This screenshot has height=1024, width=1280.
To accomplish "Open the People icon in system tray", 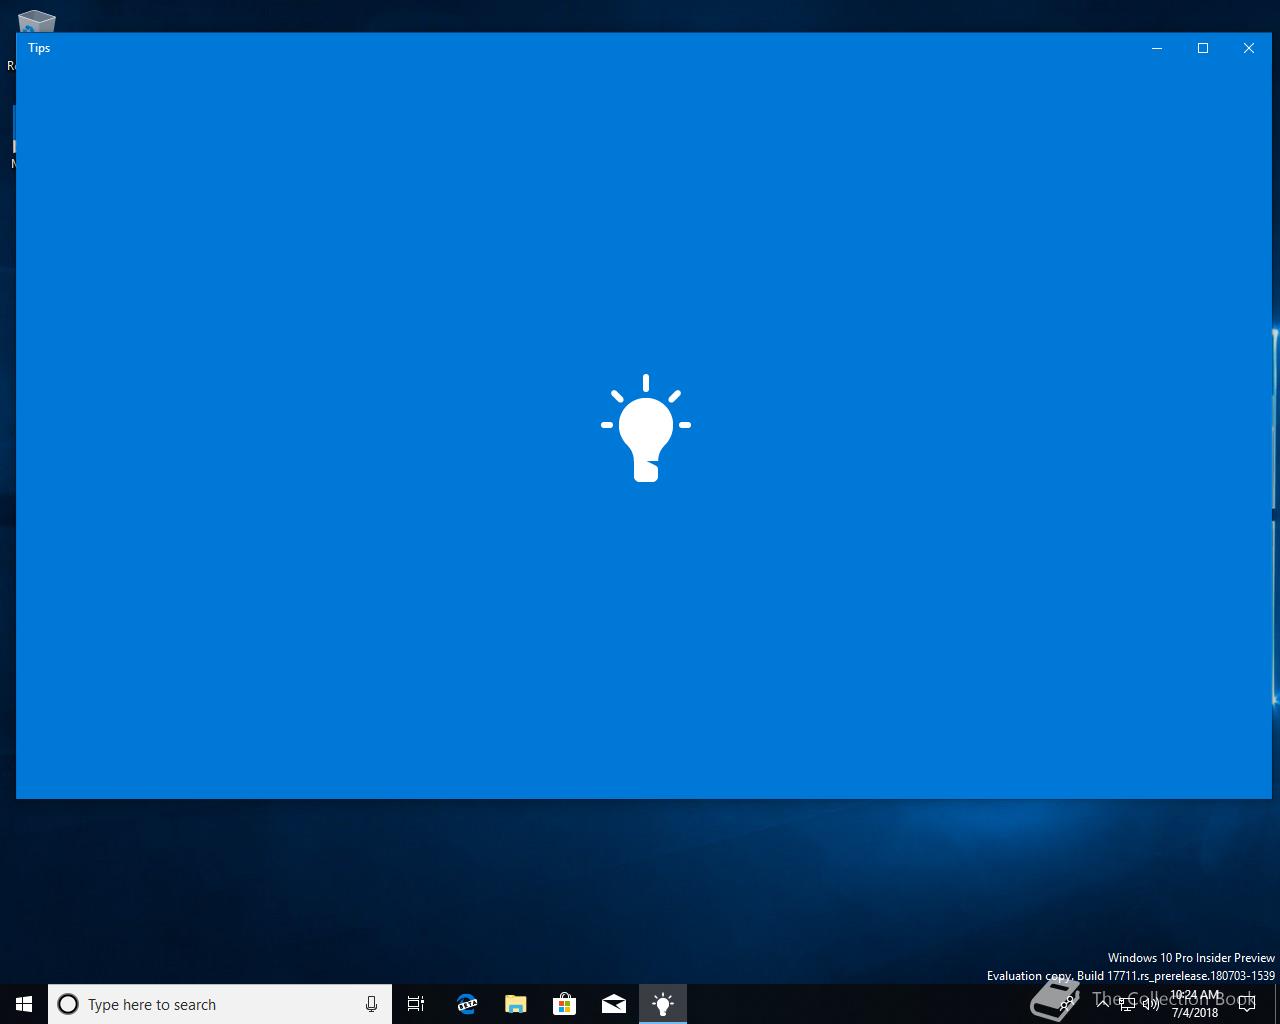I will point(1068,1004).
